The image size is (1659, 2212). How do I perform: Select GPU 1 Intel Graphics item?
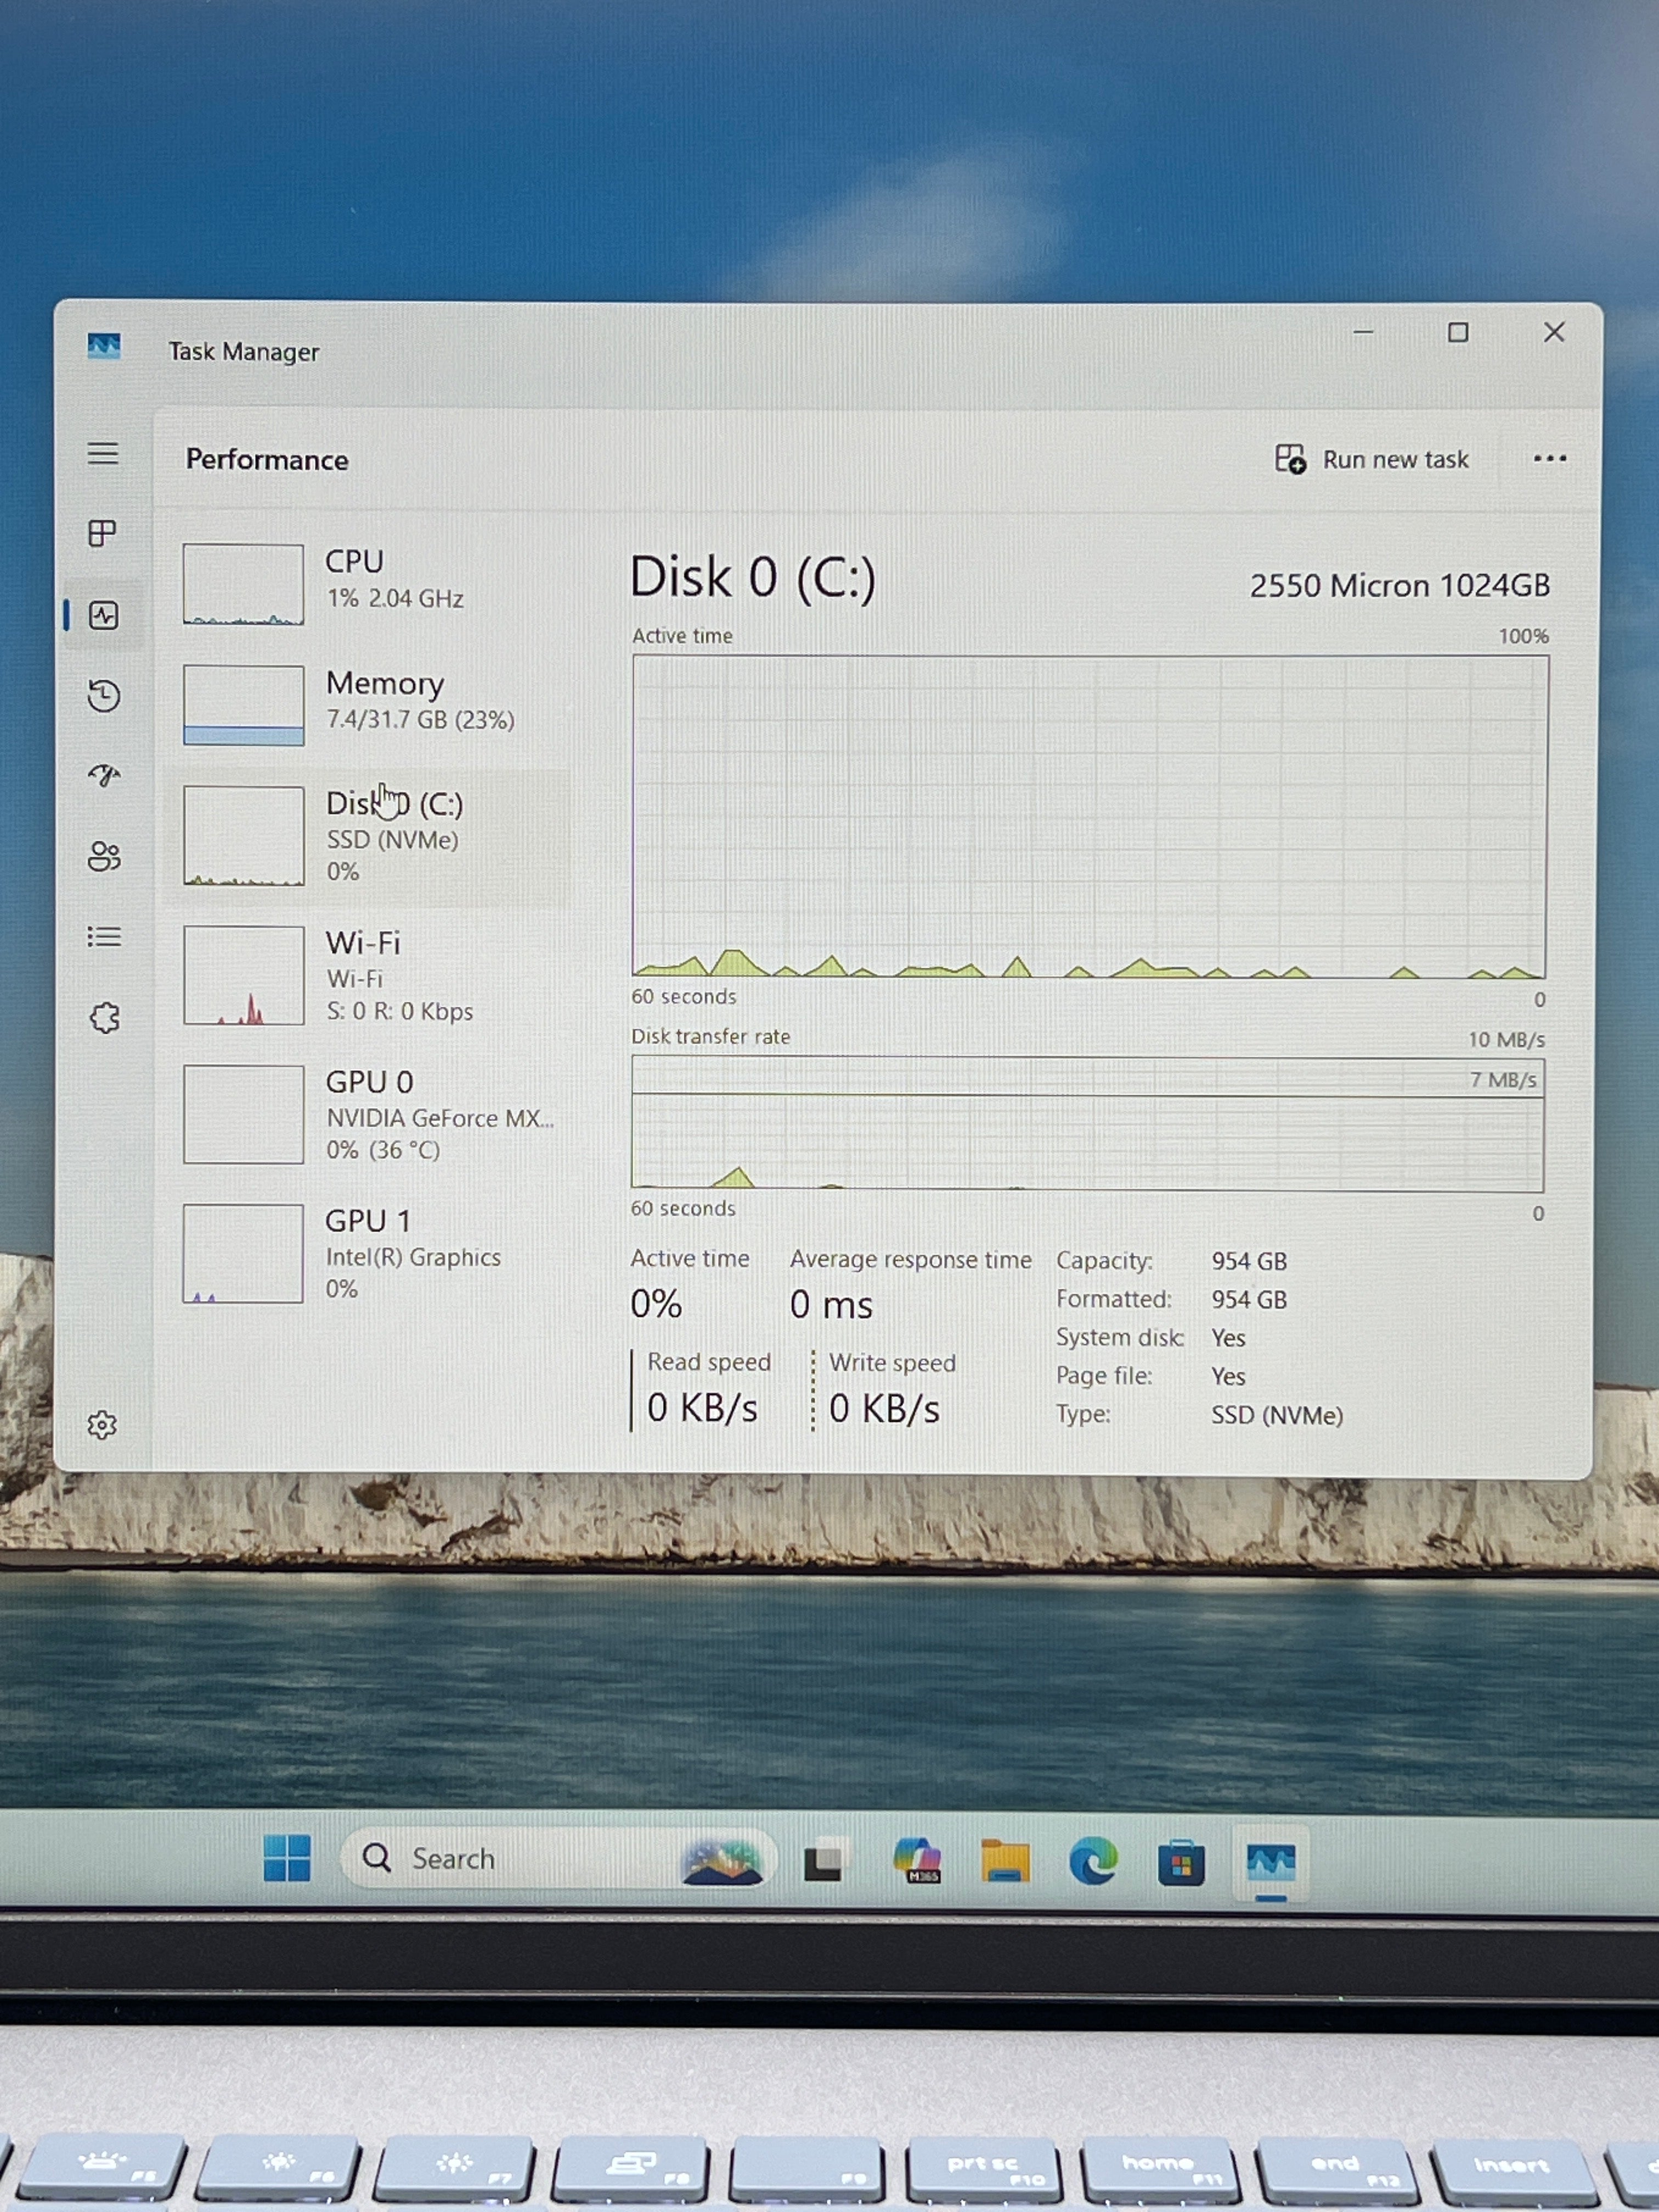pos(368,1253)
